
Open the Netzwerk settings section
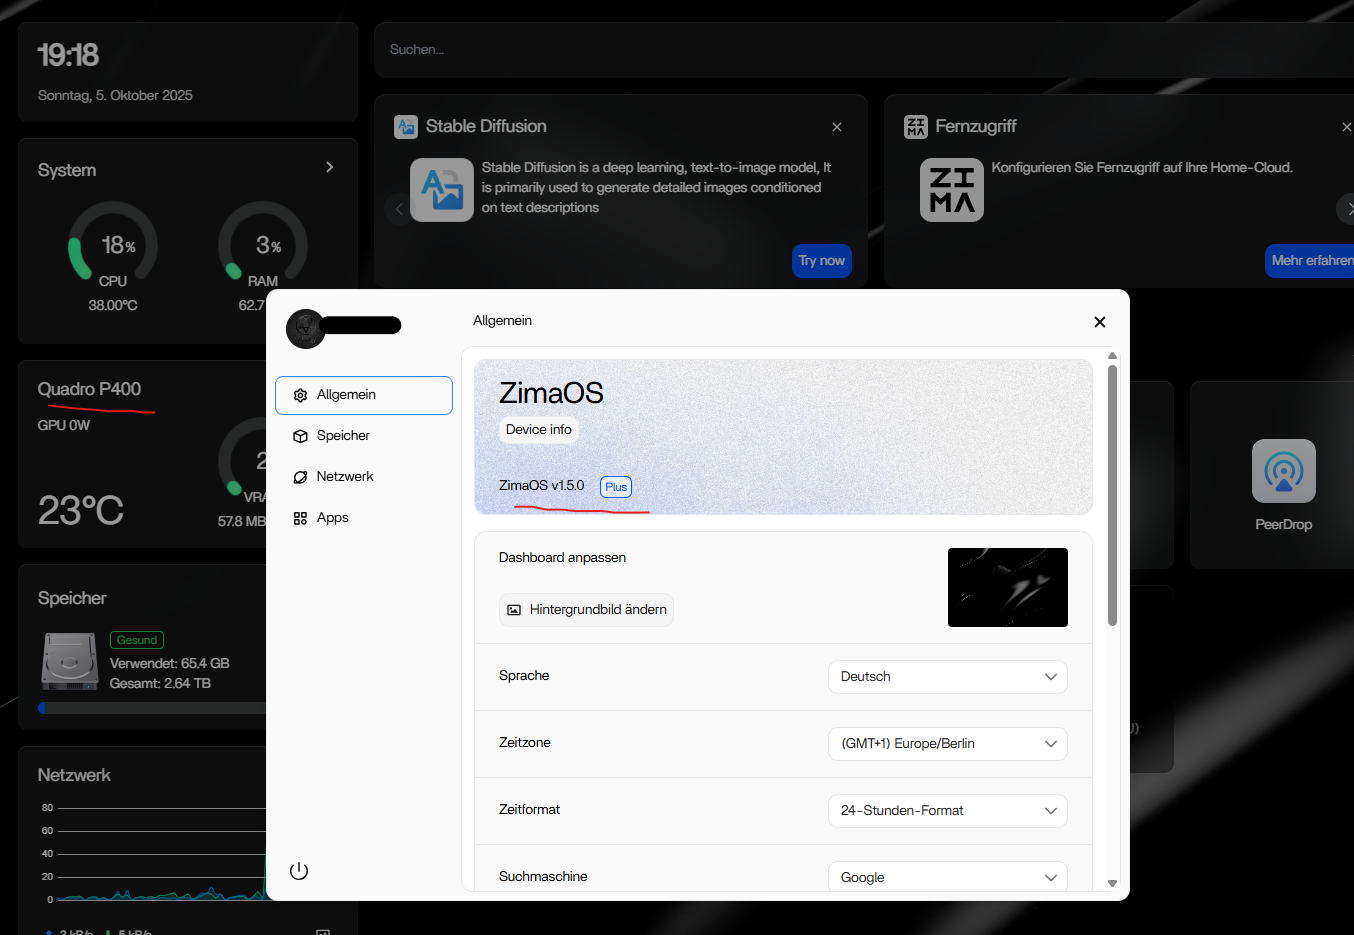coord(364,477)
